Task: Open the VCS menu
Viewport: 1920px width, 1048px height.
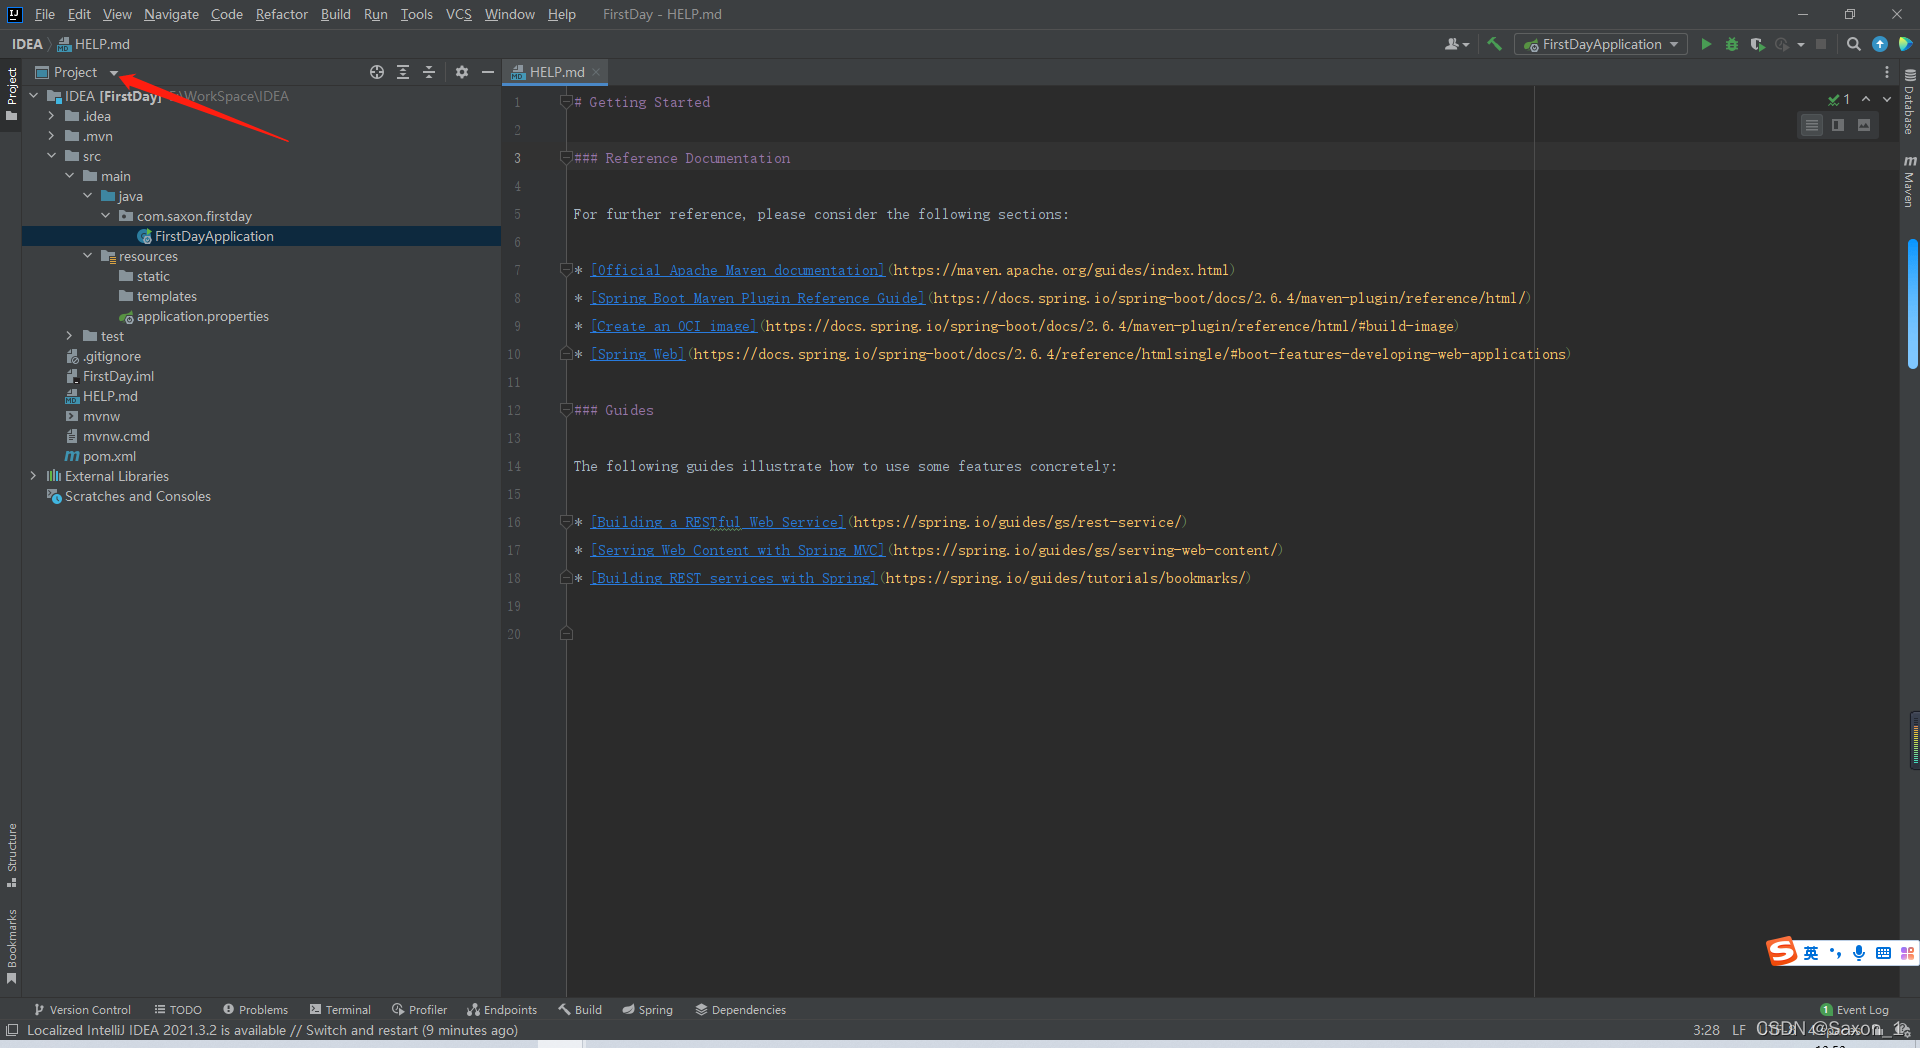Action: [x=458, y=14]
